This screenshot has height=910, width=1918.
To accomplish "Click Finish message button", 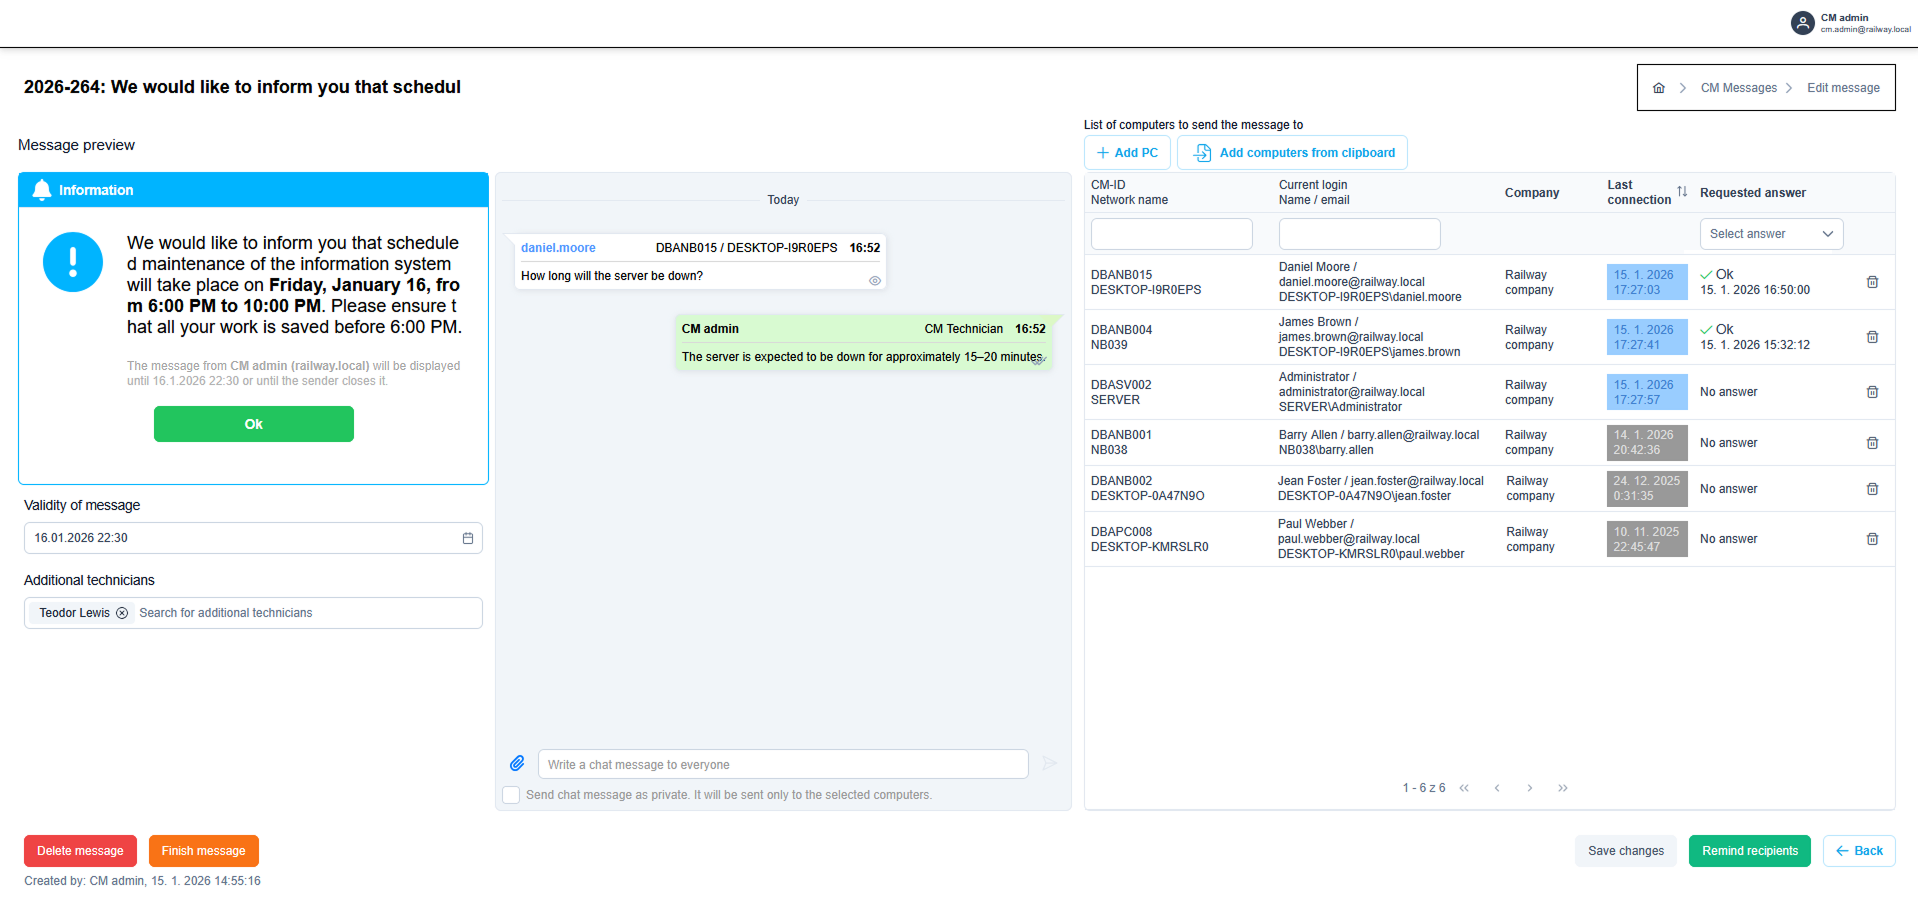I will [x=204, y=851].
